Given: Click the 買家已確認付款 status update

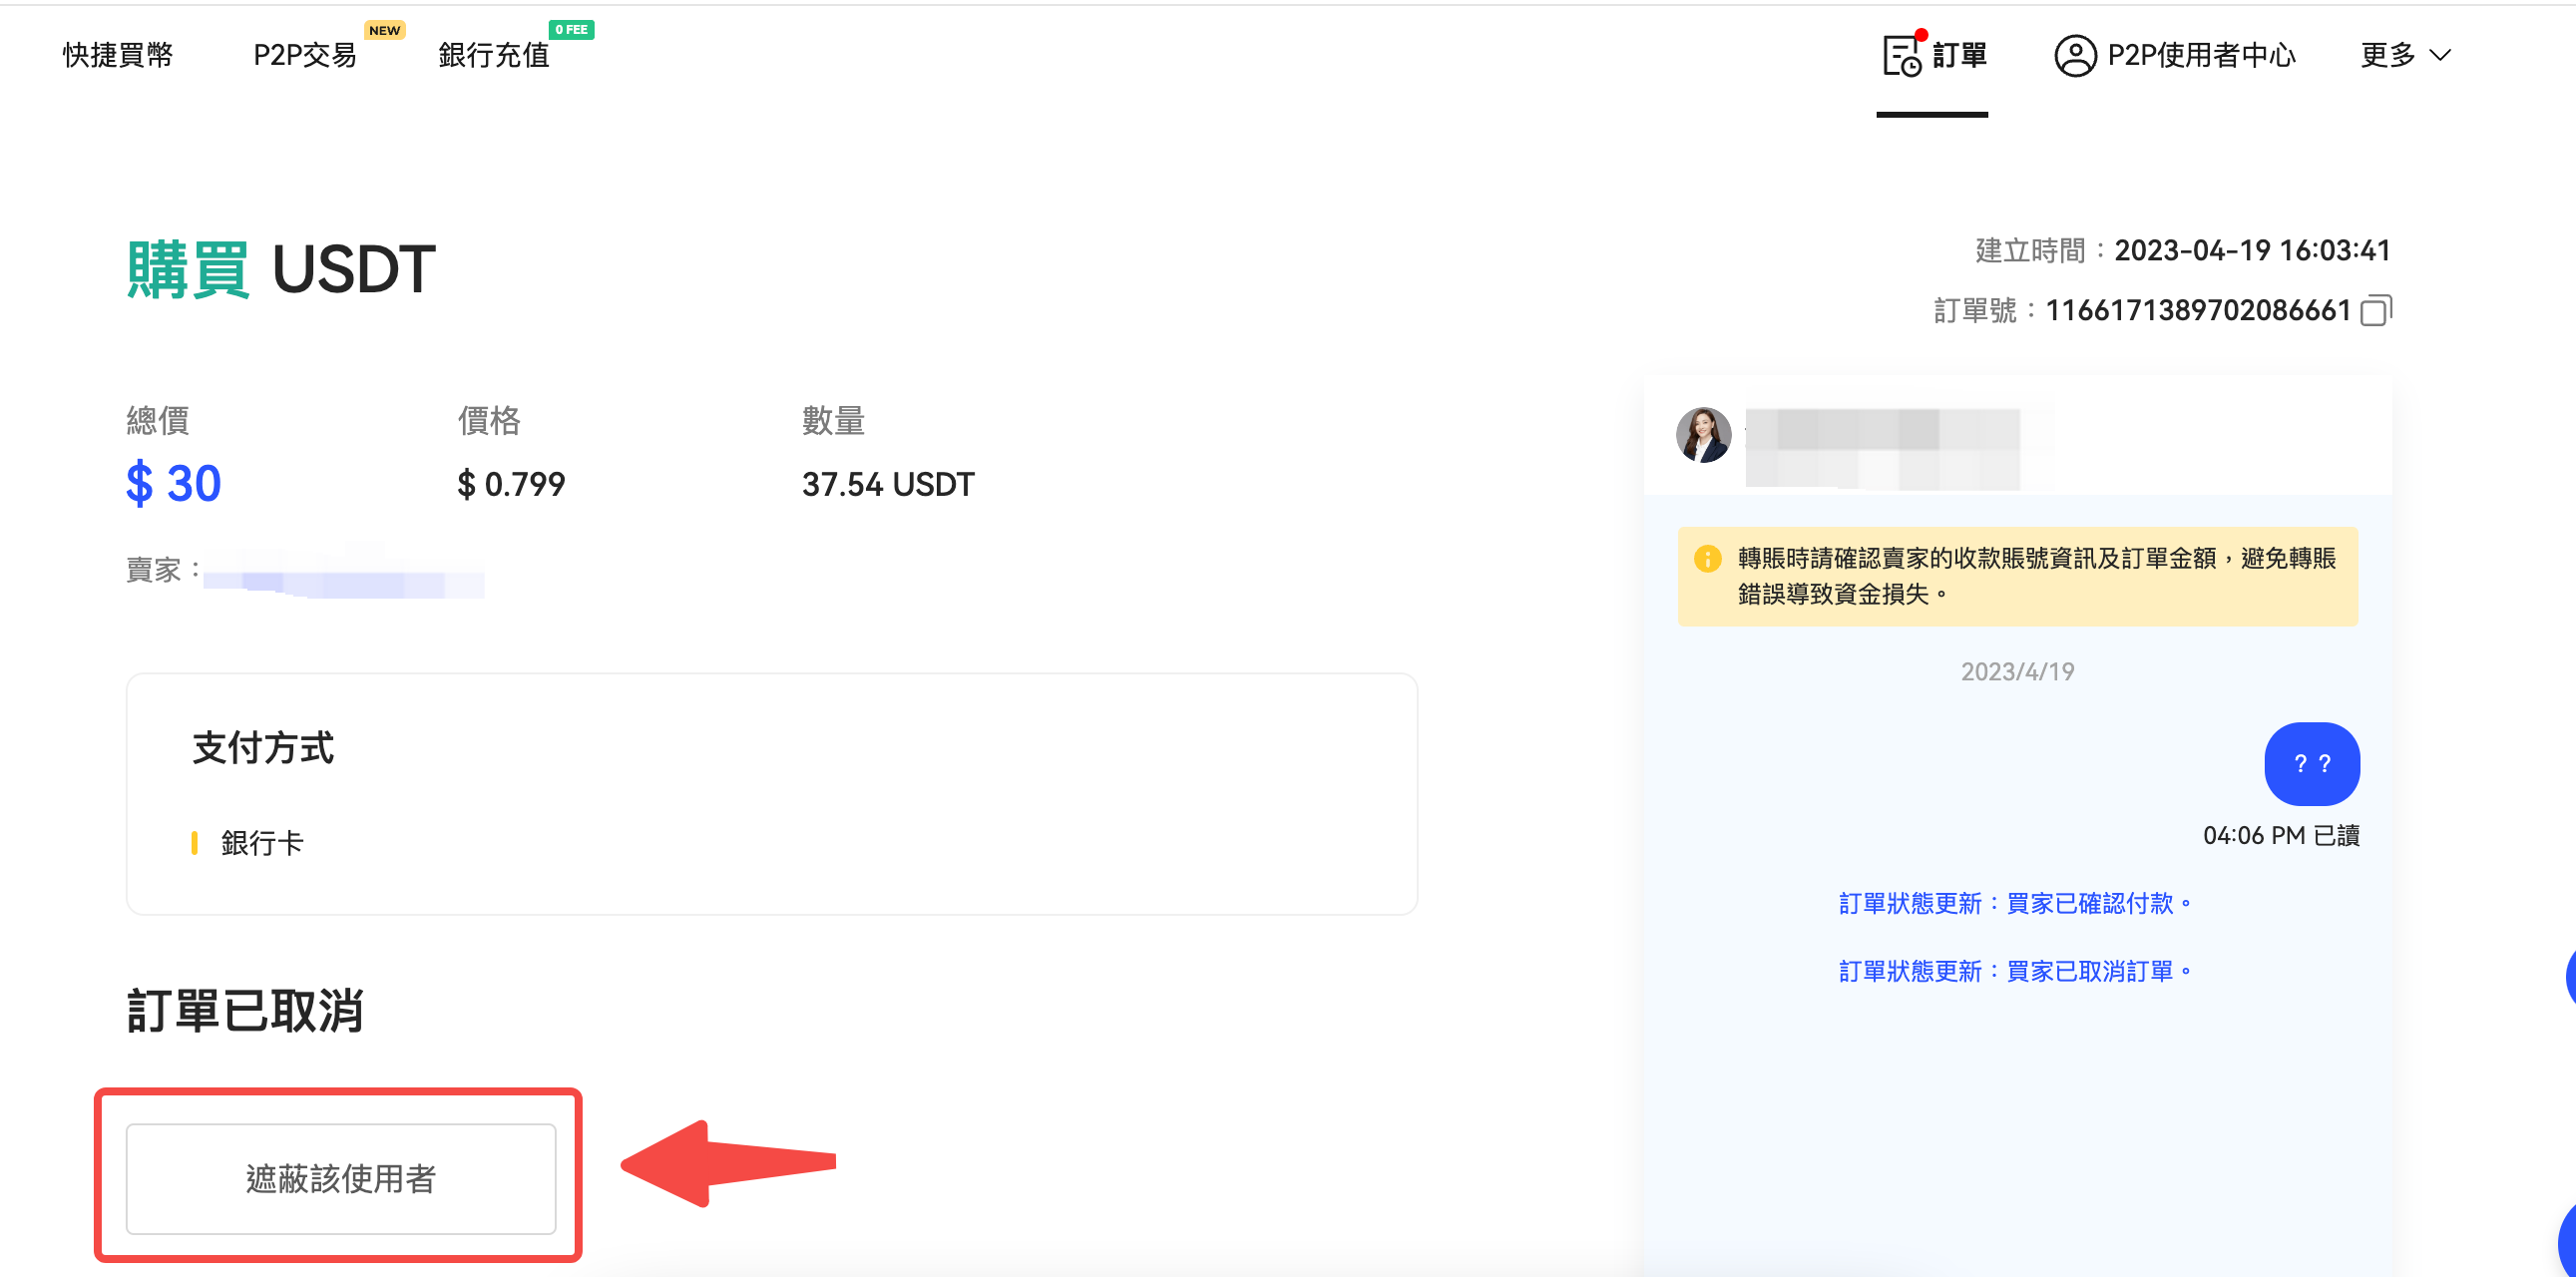Looking at the screenshot, I should [x=2014, y=903].
